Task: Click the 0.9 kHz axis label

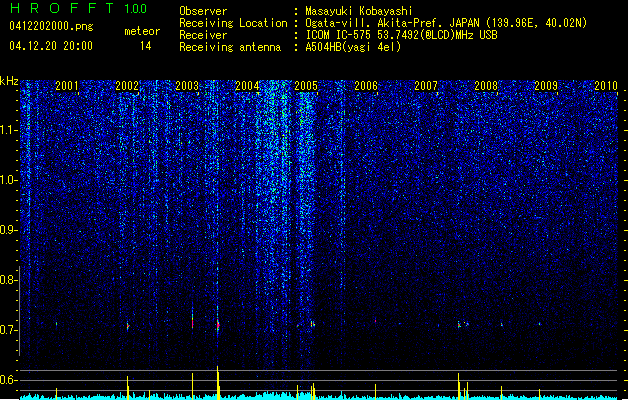Action: tap(9, 230)
